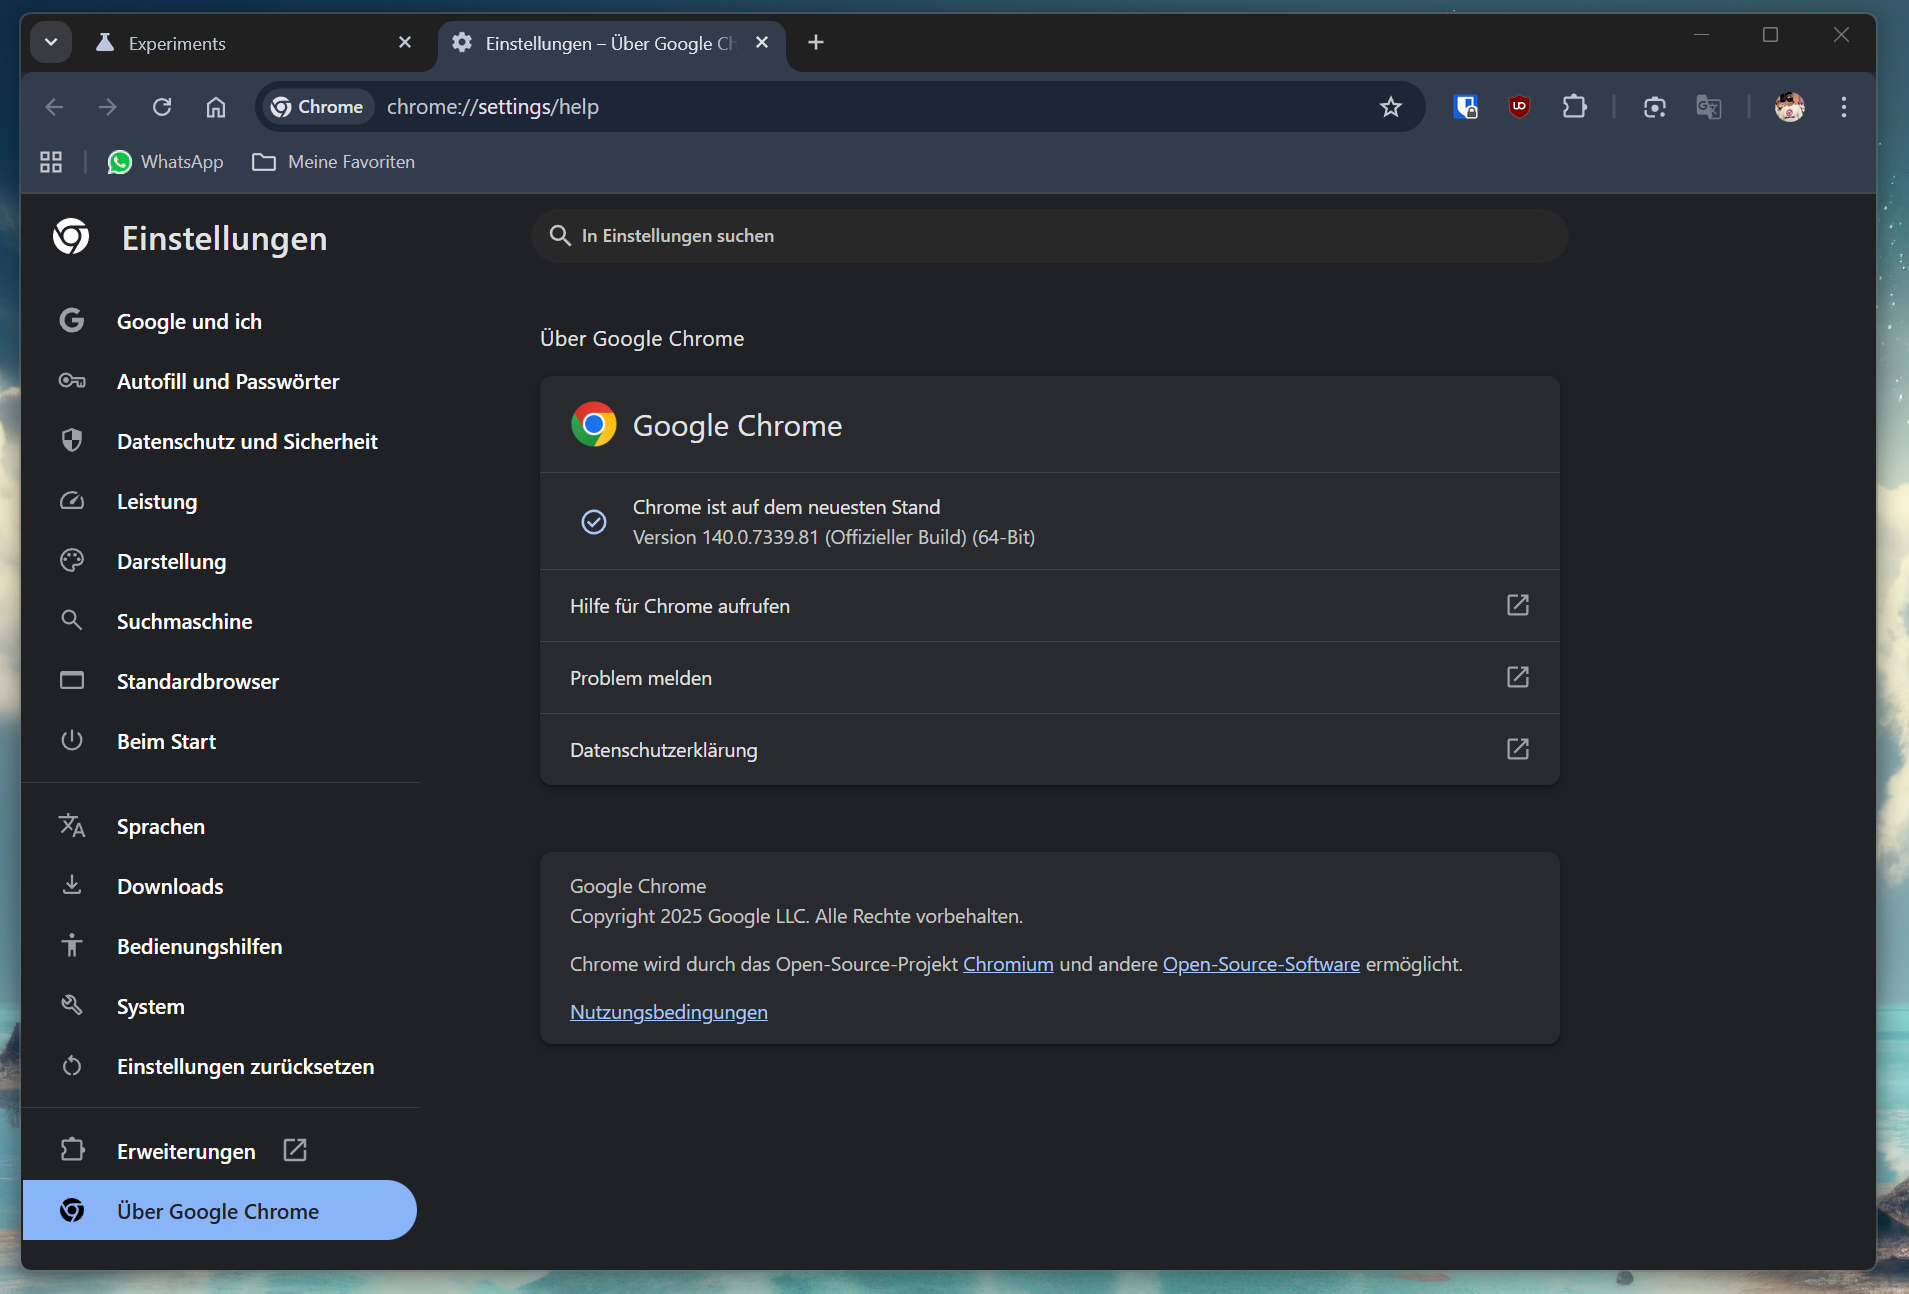Open the three-dot Chrome menu
The width and height of the screenshot is (1909, 1294).
pyautogui.click(x=1843, y=107)
